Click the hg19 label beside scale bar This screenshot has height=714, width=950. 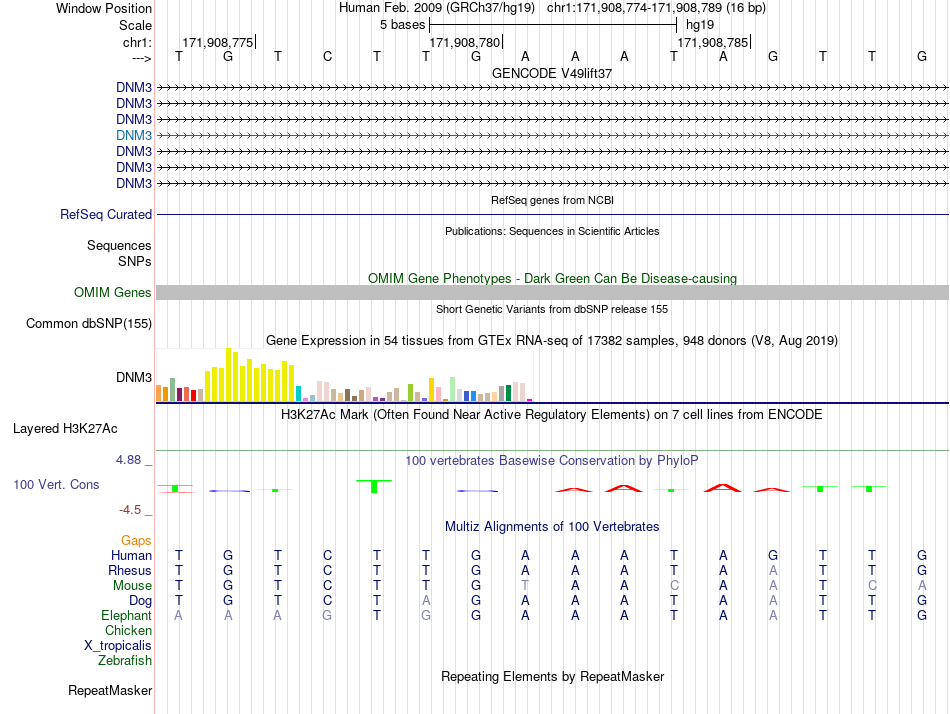point(700,25)
